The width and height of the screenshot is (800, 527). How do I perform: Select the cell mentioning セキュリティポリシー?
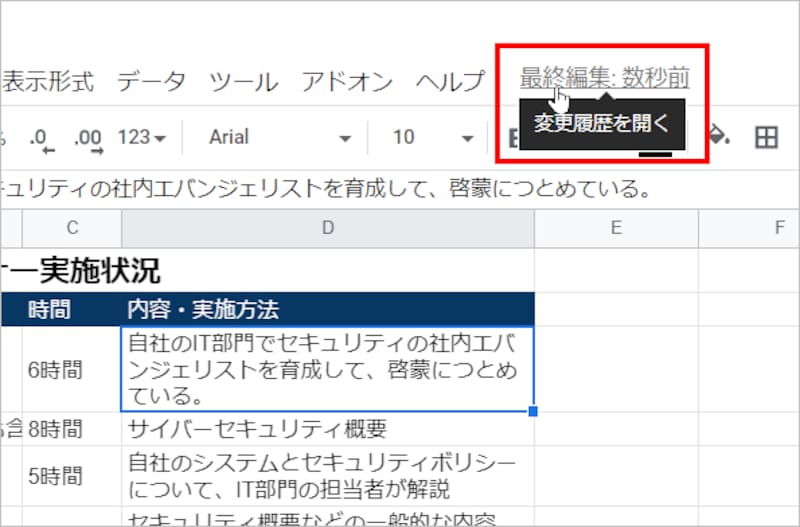click(328, 476)
